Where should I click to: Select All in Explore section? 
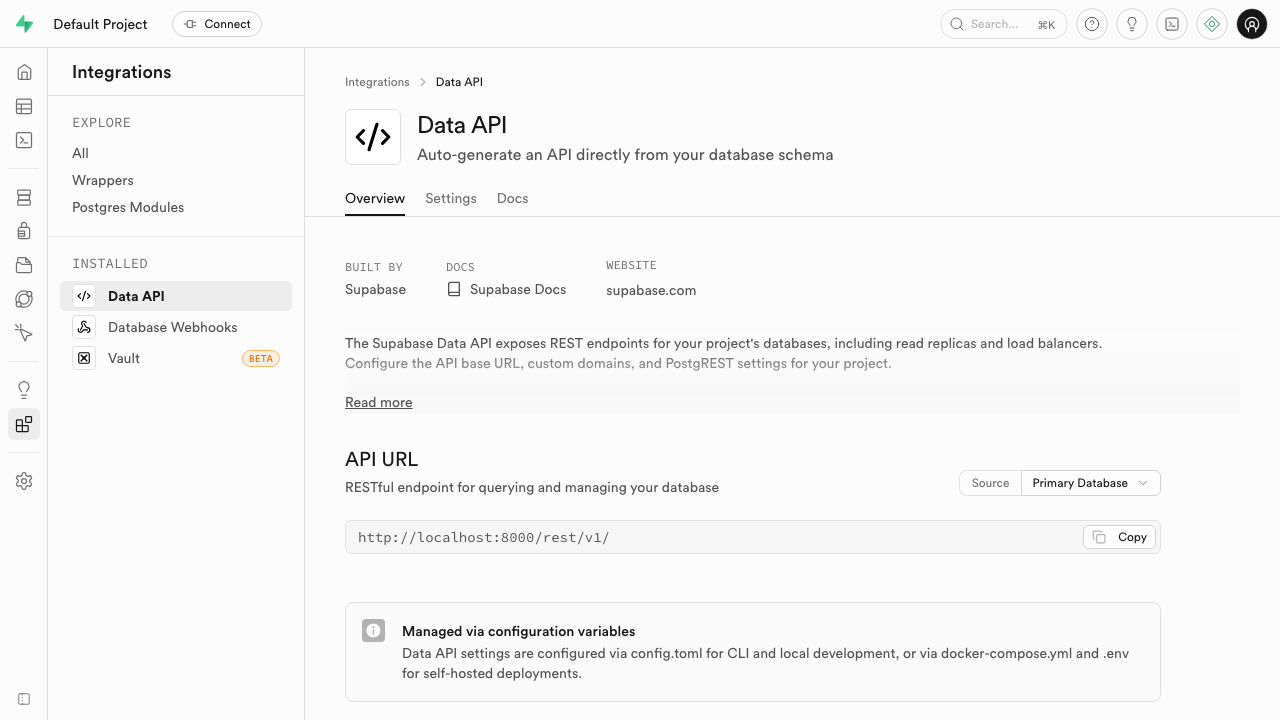tap(80, 153)
